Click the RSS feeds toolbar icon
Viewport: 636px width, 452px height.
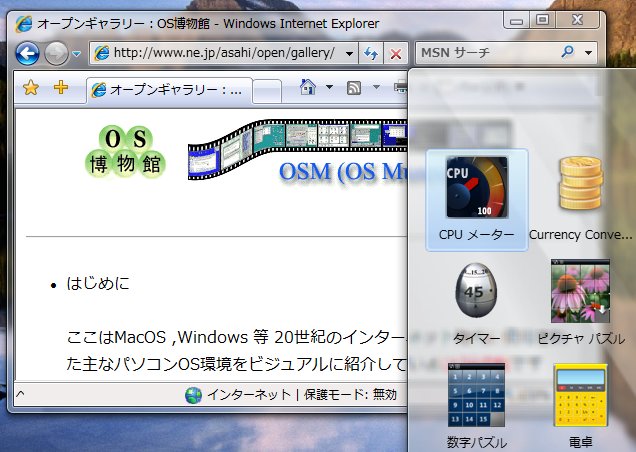tap(354, 87)
